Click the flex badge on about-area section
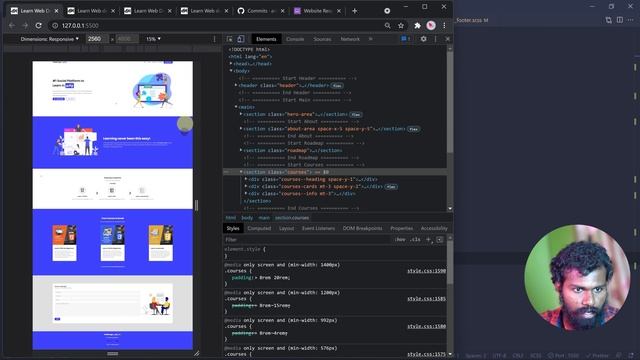The width and height of the screenshot is (640, 360). pos(413,129)
